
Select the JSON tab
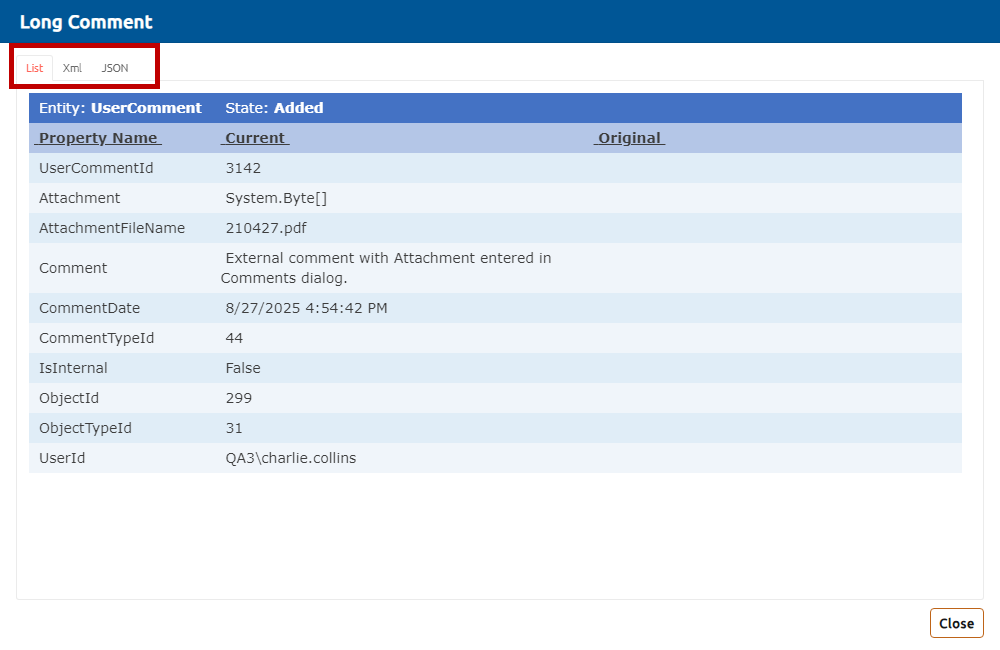115,68
